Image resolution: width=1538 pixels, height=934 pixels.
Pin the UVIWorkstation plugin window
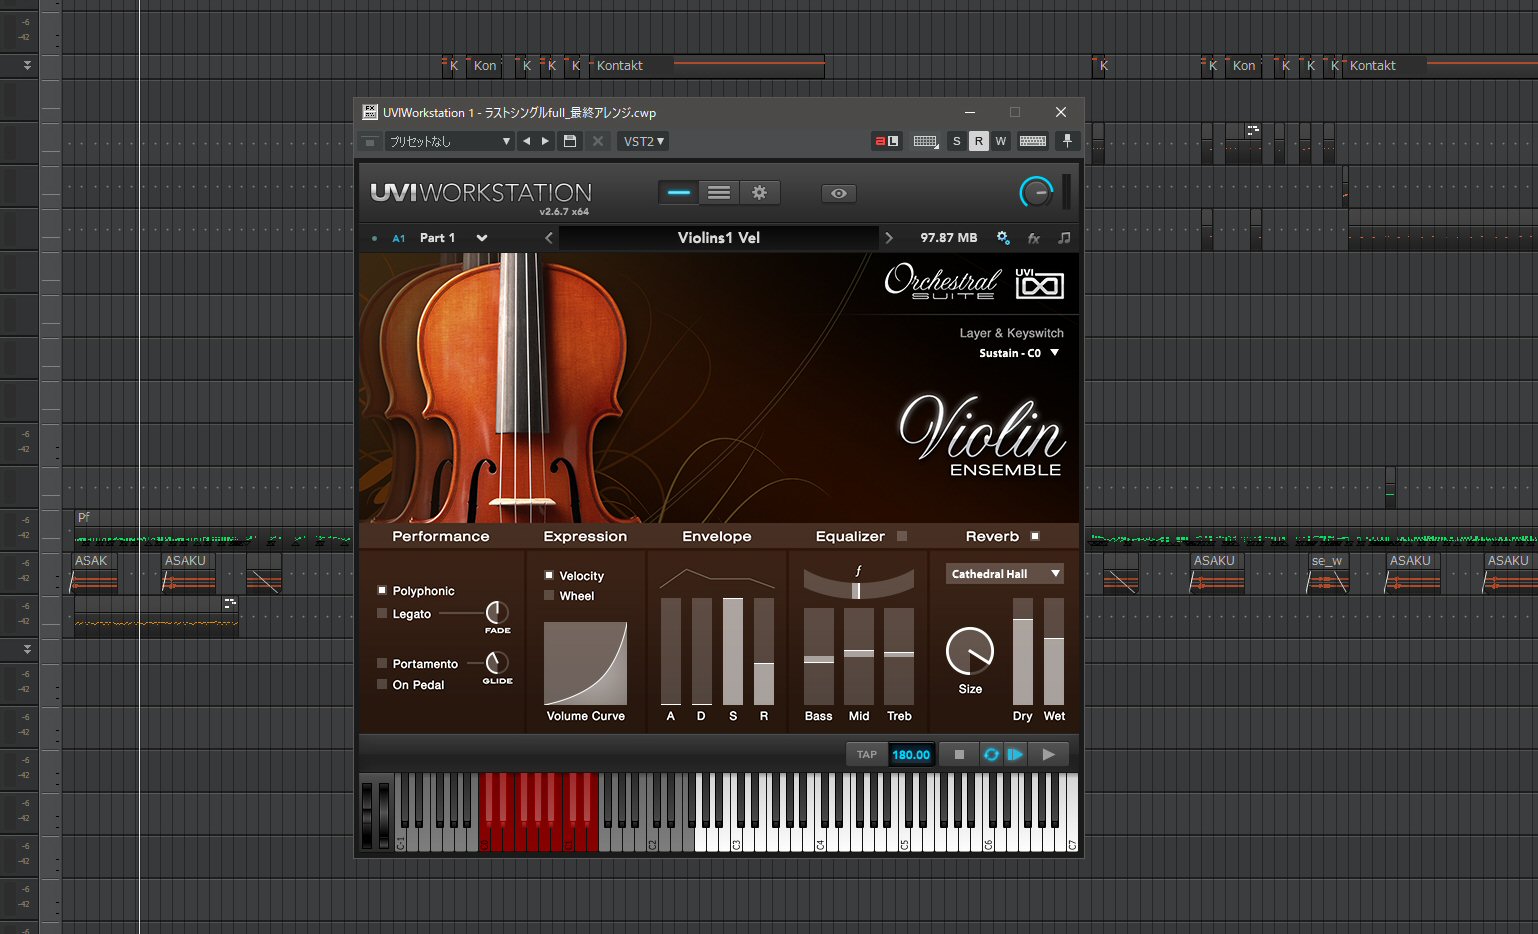point(1067,141)
